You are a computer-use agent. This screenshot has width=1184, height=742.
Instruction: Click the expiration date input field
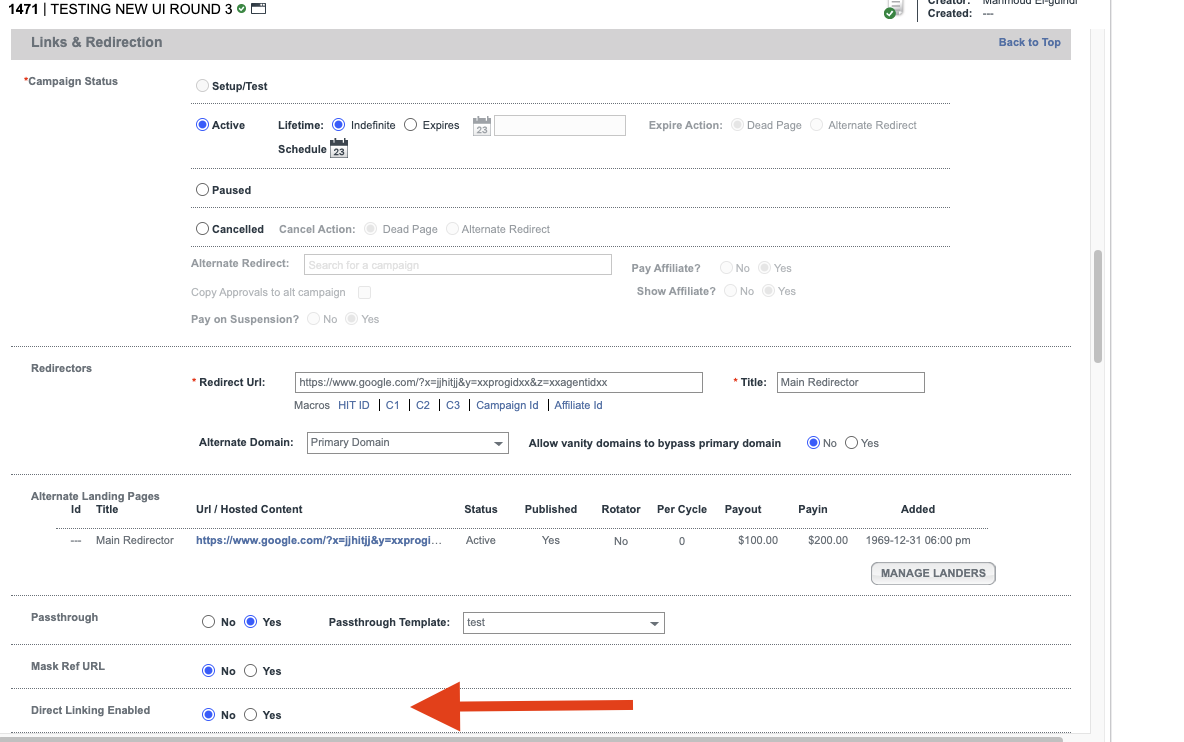[x=560, y=125]
